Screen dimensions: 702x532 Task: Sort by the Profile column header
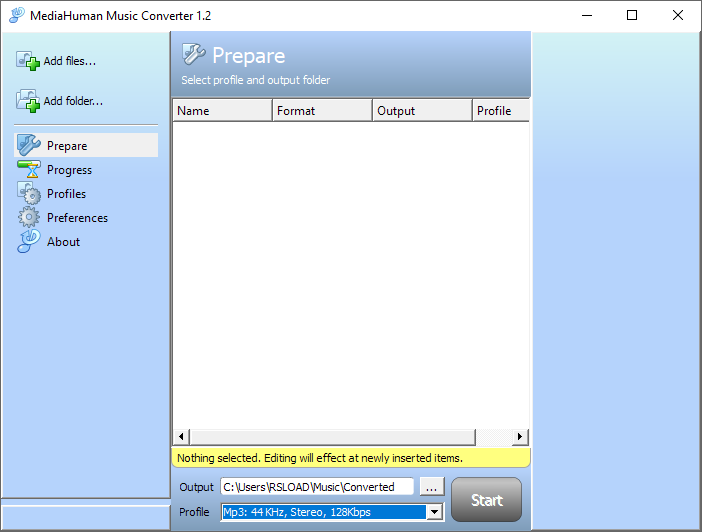click(501, 111)
